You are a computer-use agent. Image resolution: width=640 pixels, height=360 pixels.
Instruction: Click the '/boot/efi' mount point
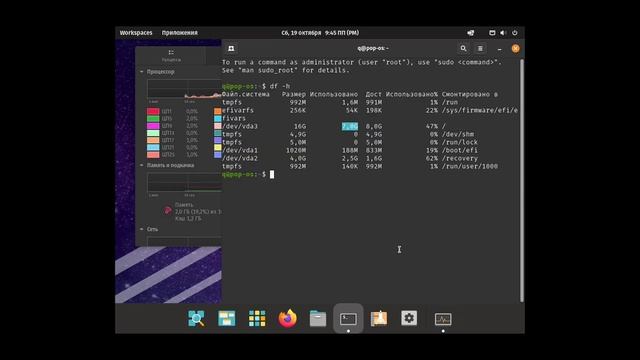[x=460, y=150]
